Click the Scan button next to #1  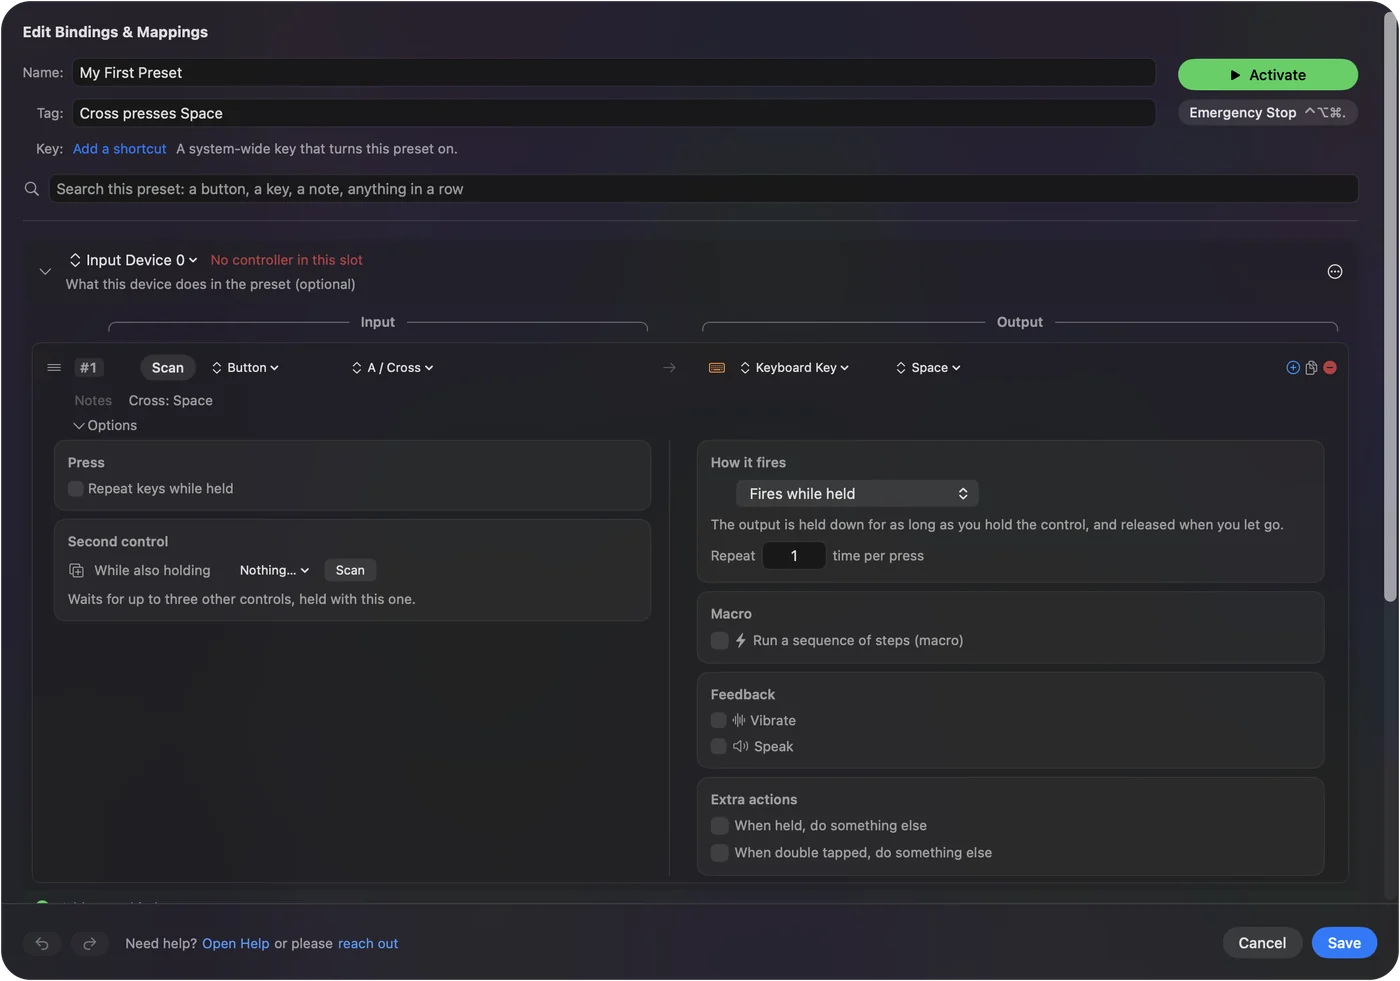click(168, 368)
